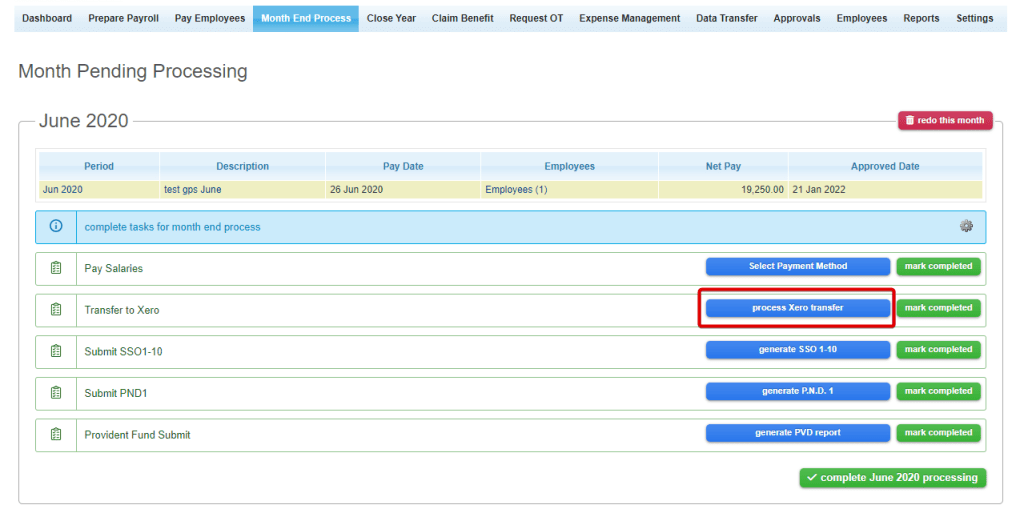Click the 19,250.00 net pay value

pos(762,189)
